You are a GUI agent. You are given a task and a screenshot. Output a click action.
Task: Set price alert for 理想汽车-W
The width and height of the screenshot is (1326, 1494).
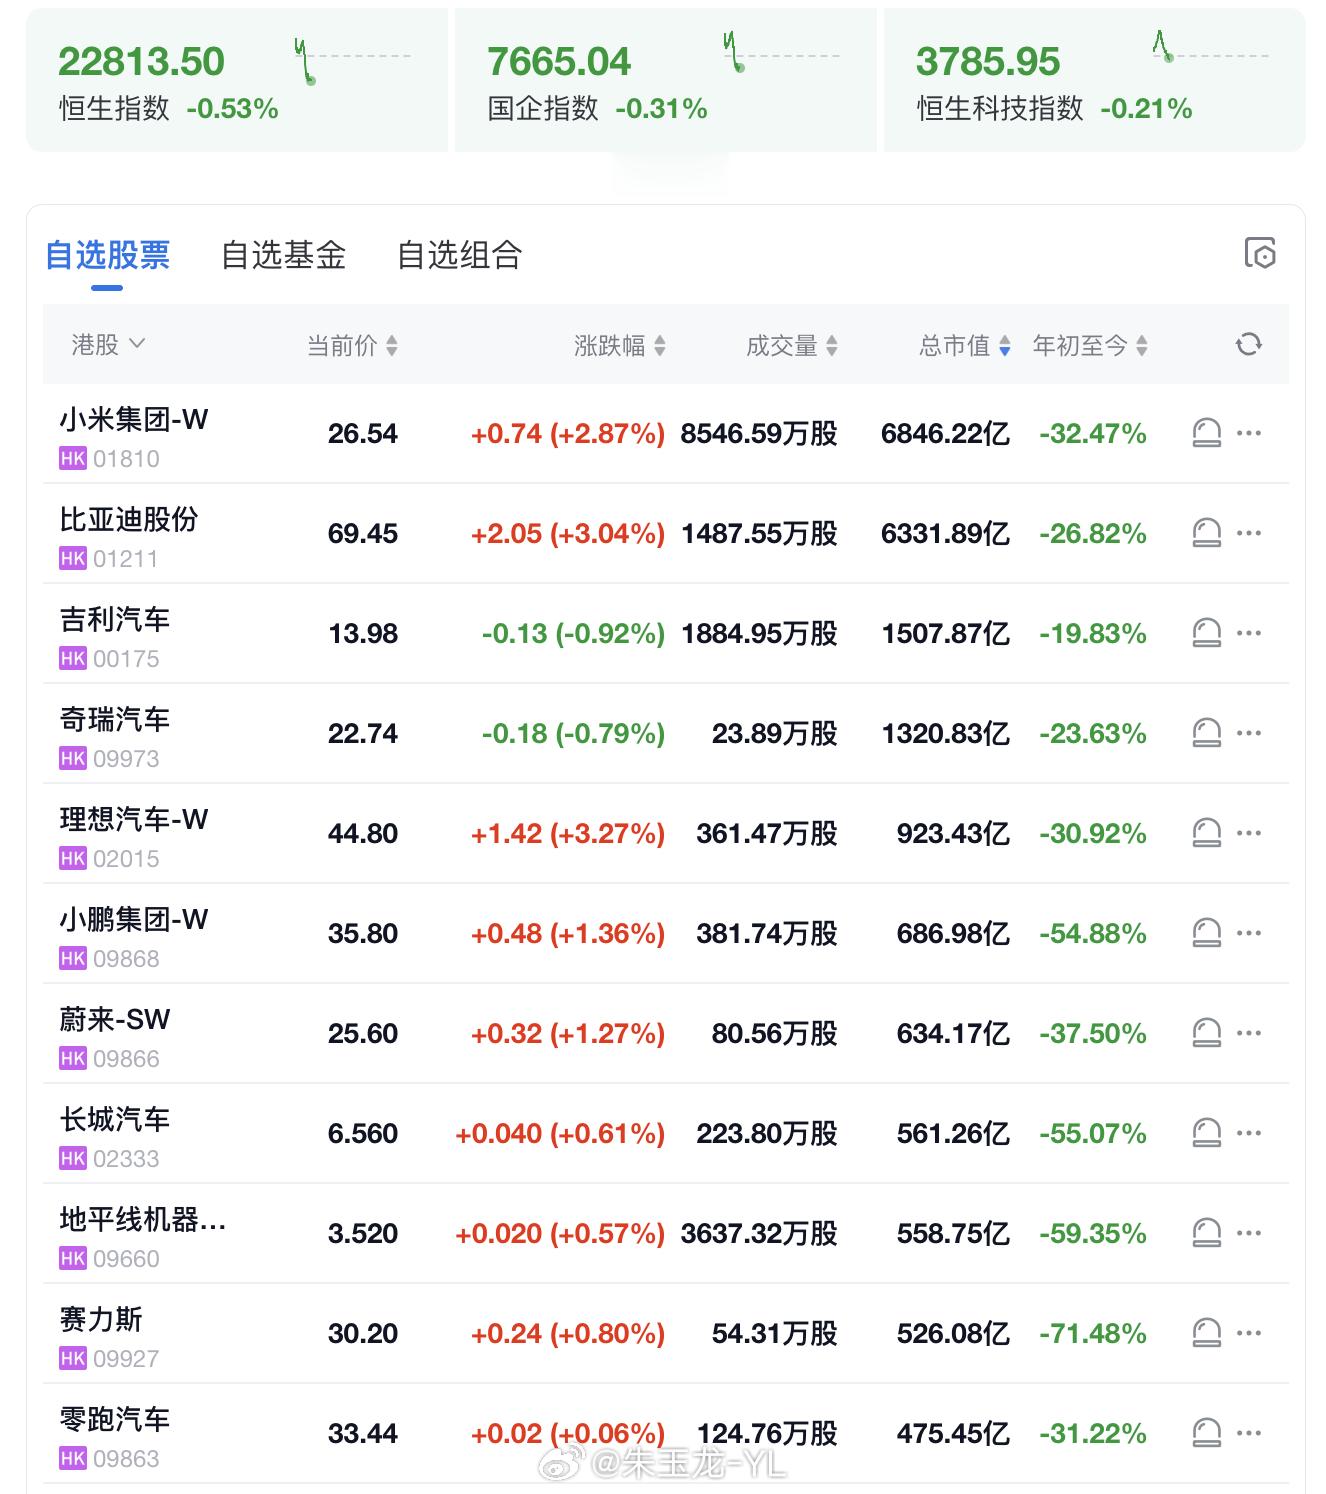pos(1207,833)
